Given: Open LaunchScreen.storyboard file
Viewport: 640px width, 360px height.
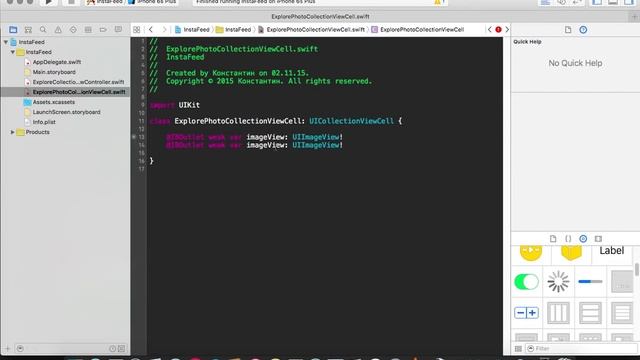Looking at the screenshot, I should 62,112.
